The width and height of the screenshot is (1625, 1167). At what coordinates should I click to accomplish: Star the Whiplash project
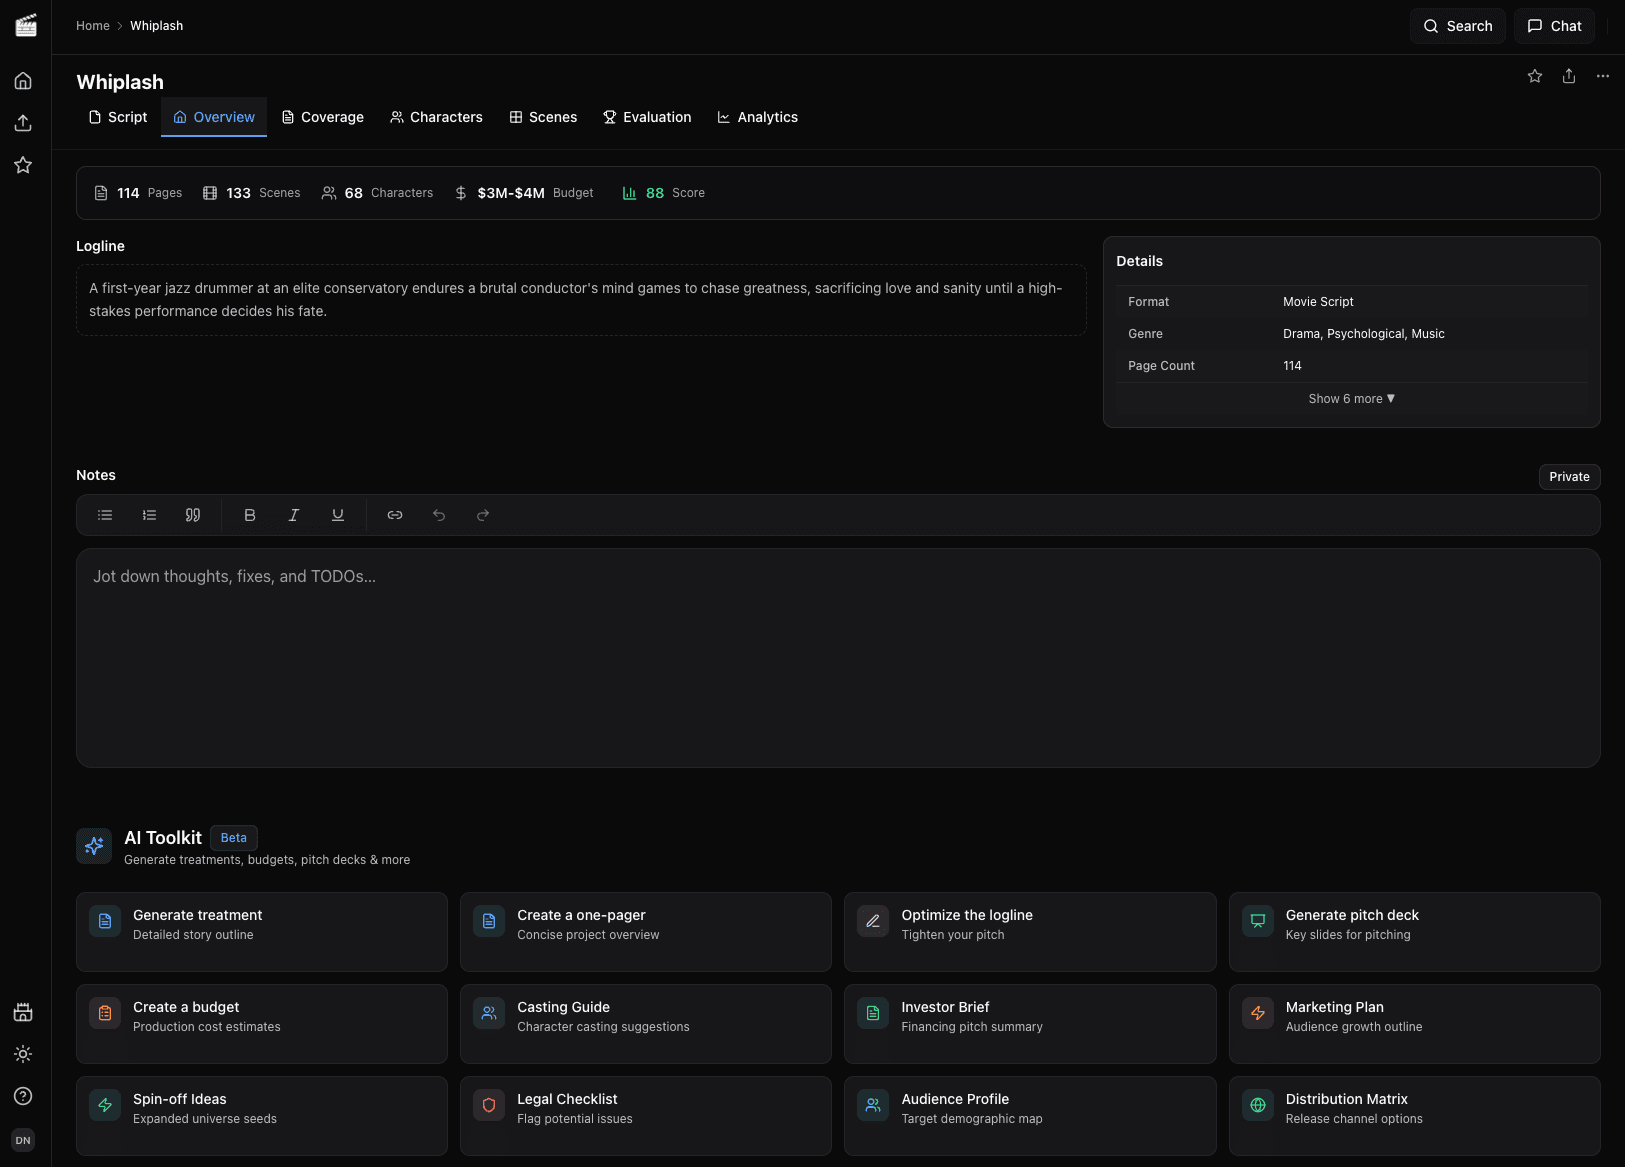[1533, 75]
